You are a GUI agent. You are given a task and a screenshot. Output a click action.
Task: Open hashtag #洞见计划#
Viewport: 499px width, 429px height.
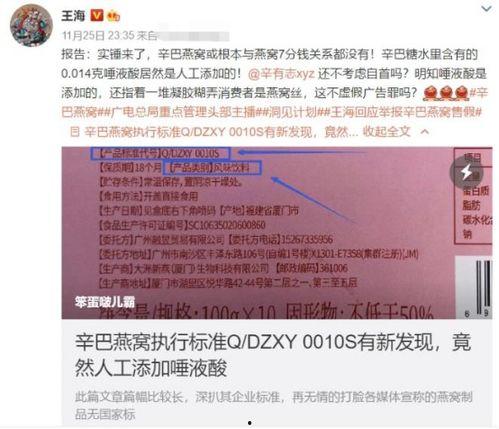coord(292,113)
